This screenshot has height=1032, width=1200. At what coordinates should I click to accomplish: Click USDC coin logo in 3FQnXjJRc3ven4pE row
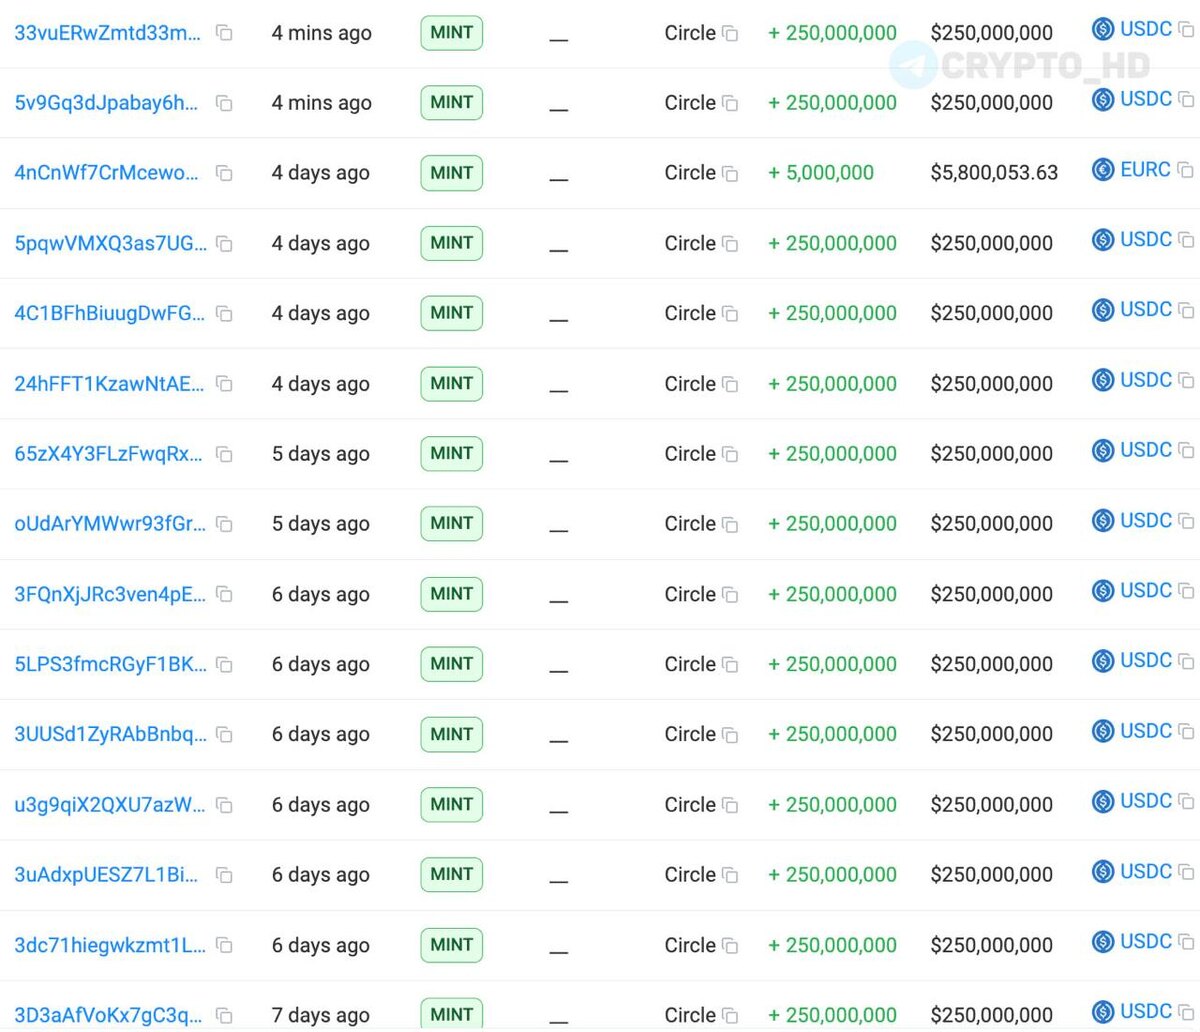click(x=1103, y=590)
